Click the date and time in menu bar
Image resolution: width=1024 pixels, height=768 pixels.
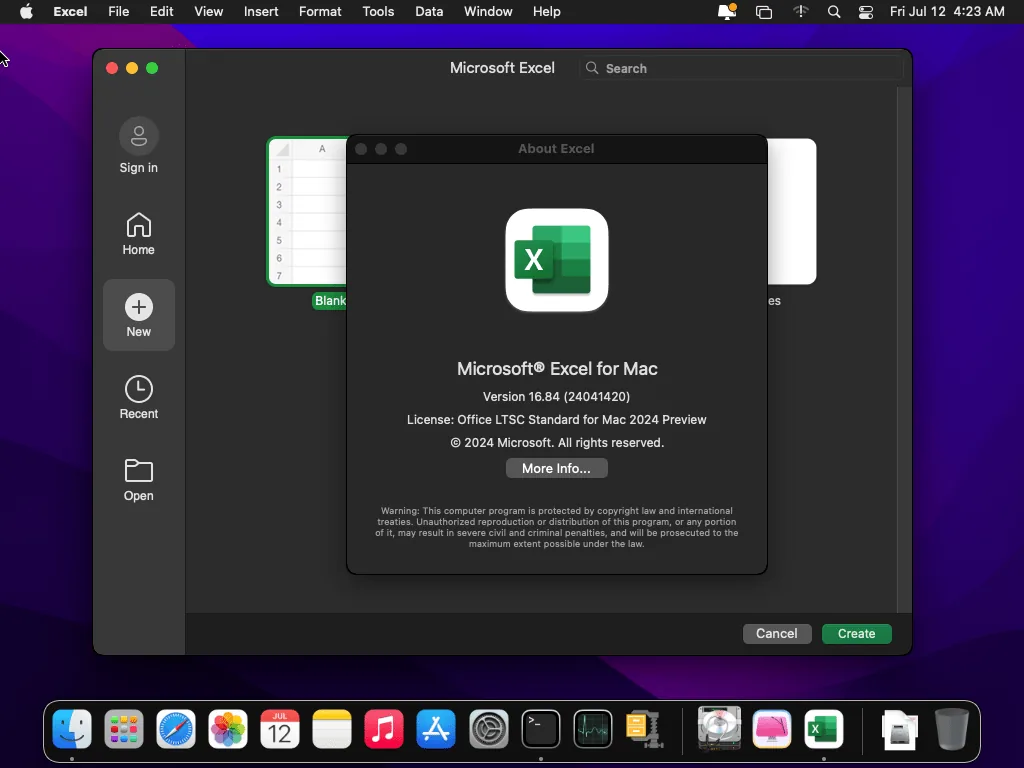pos(947,12)
